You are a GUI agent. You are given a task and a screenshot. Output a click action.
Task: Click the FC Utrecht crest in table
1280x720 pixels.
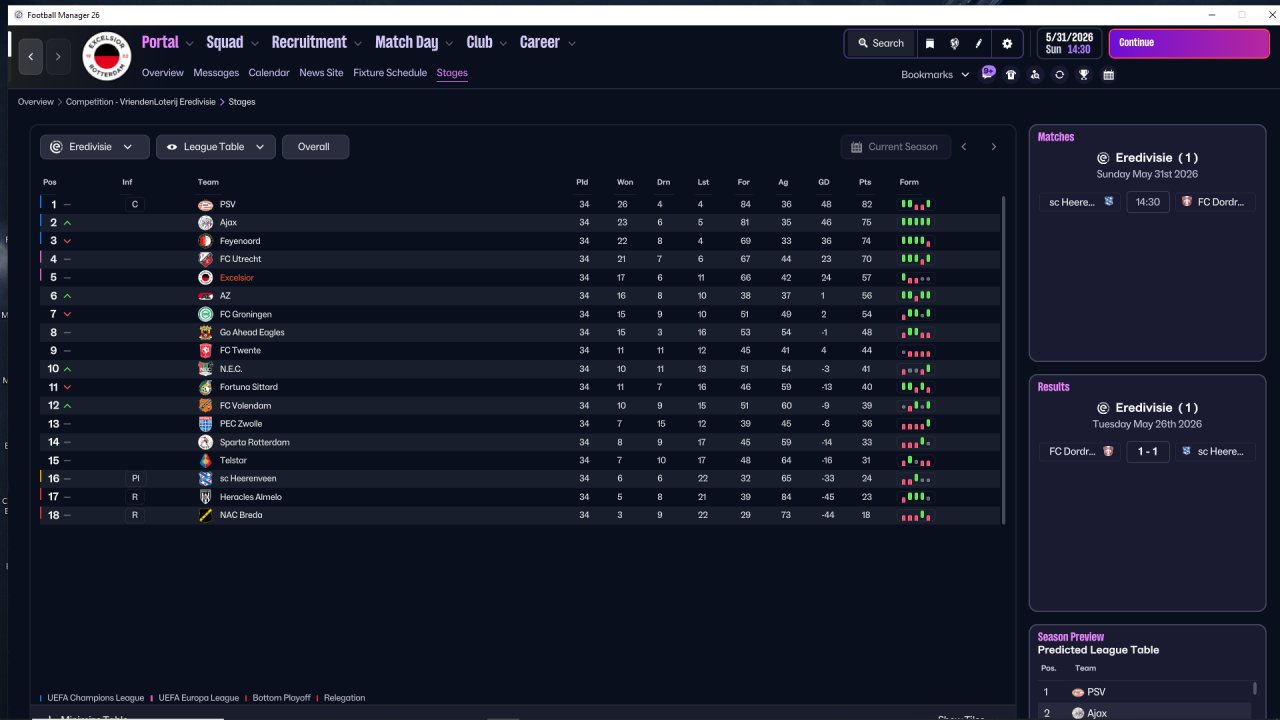[205, 259]
